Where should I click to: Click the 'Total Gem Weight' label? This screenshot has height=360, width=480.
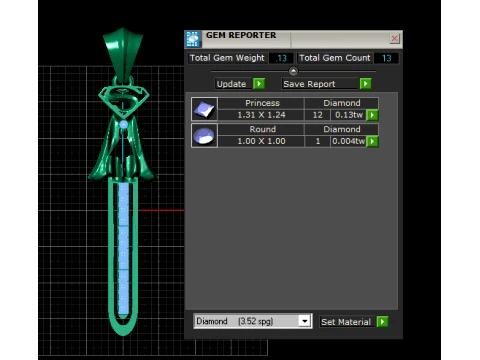tap(227, 58)
